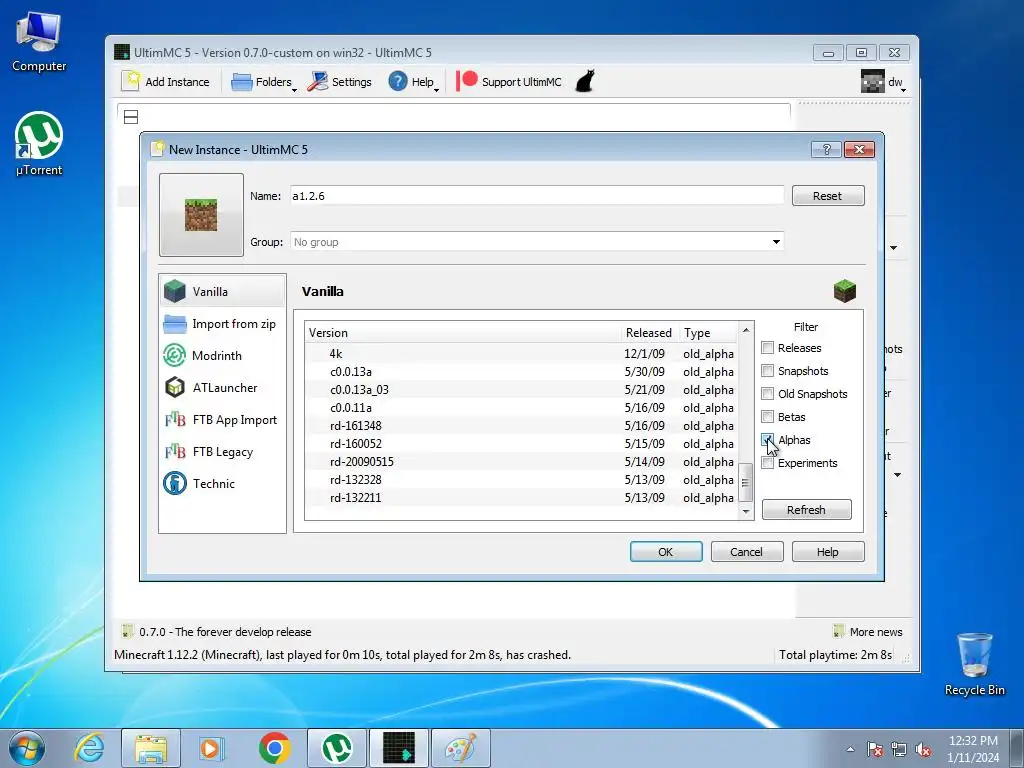Click the Paint icon in the taskbar

[461, 748]
